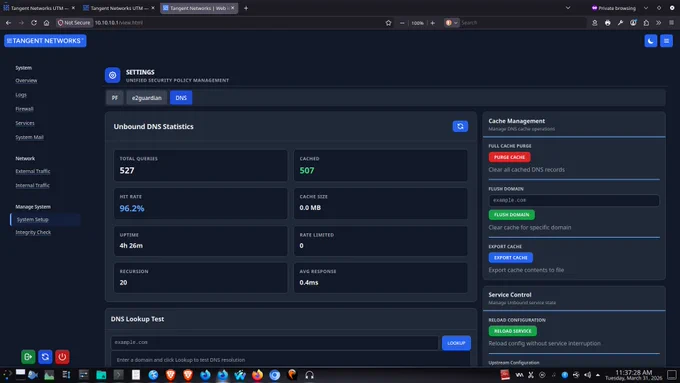Open the list all tabs dropdown
Viewport: 680px width, 383px height.
click(568, 8)
